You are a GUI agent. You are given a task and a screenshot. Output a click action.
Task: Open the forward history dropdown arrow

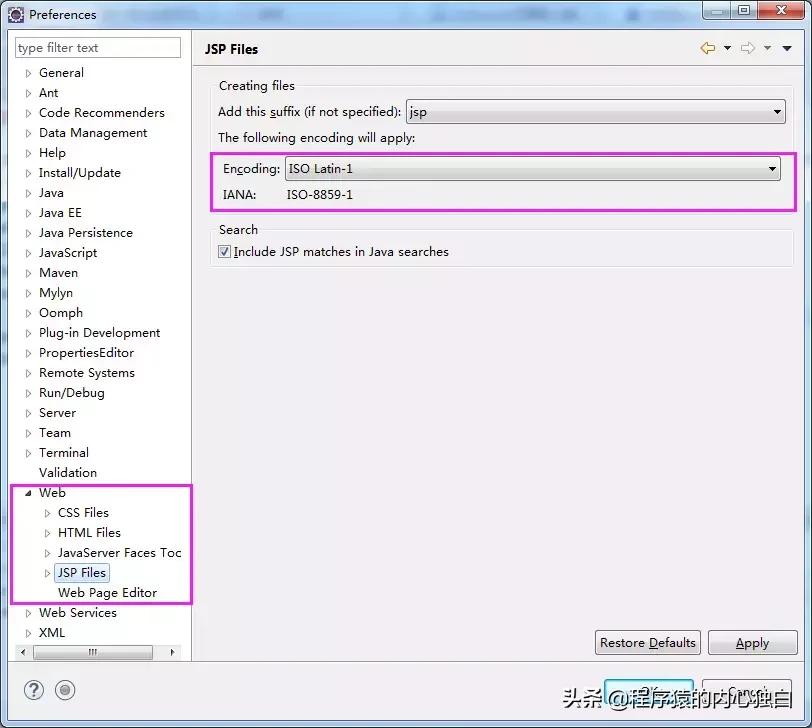pos(767,48)
